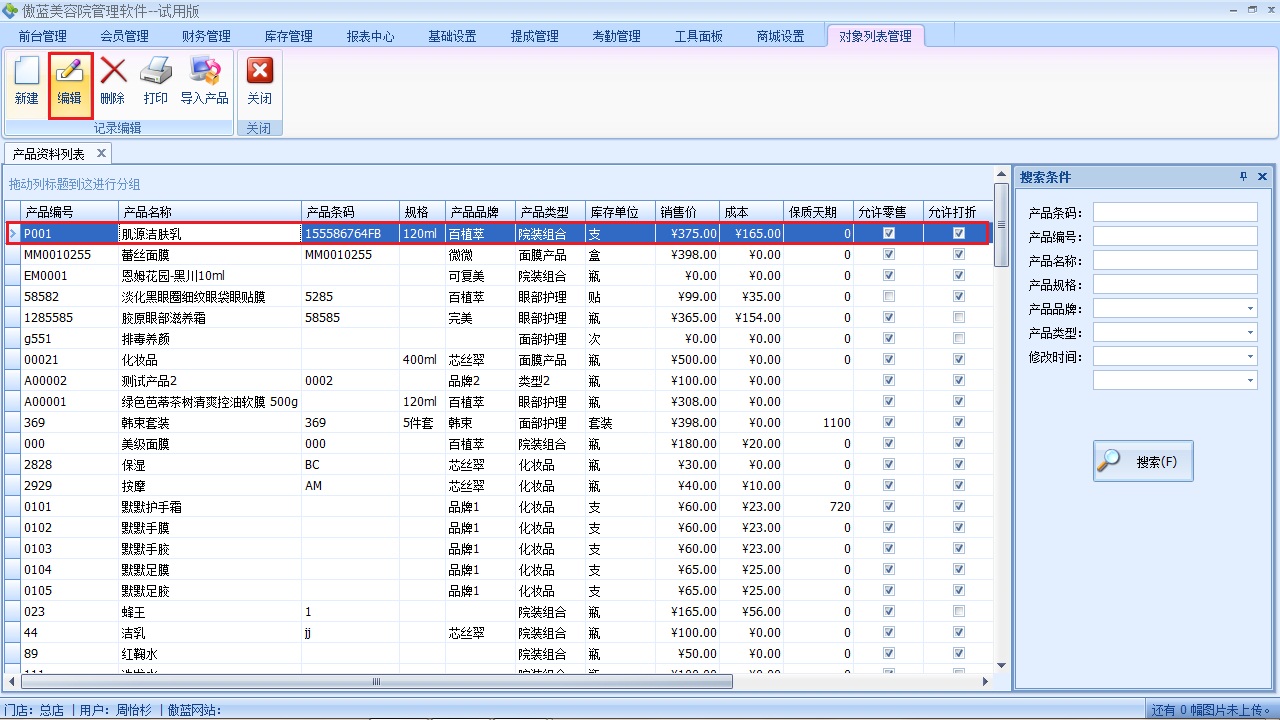
Task: Toggle 允许打折 checkbox for 胶原眼部滋养霜
Action: (x=959, y=317)
